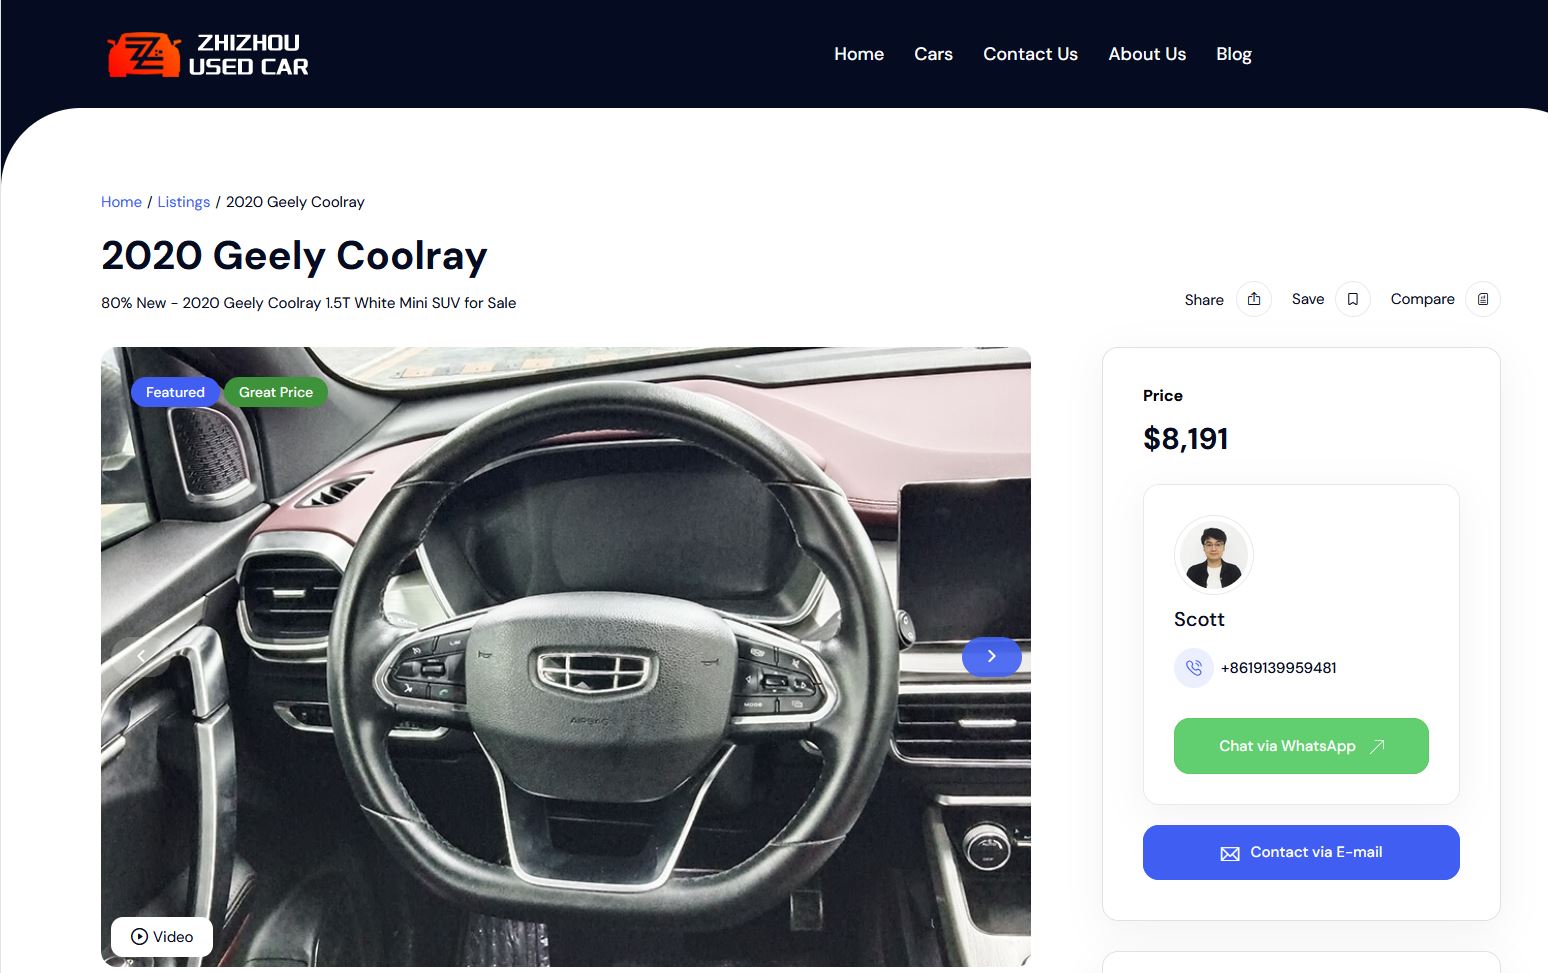Image resolution: width=1548 pixels, height=973 pixels.
Task: Click the Share icon button
Action: pyautogui.click(x=1253, y=299)
